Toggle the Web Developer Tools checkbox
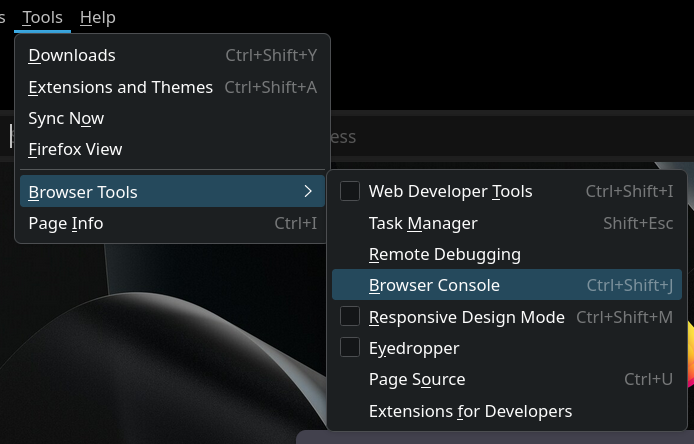This screenshot has height=444, width=694. coord(350,191)
